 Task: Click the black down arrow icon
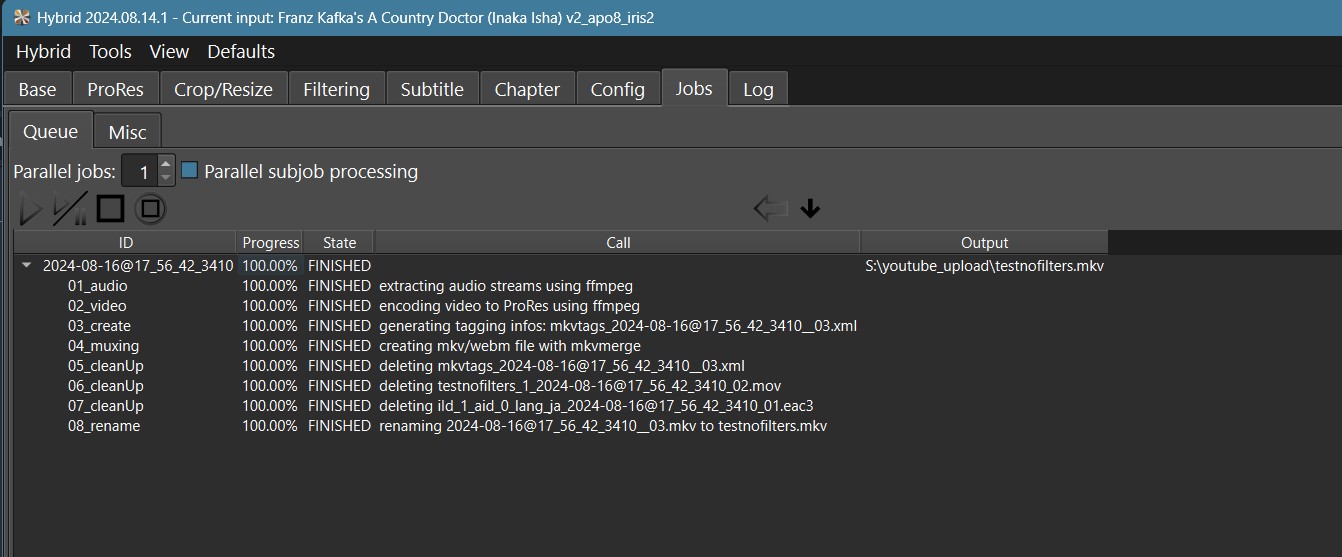[x=811, y=208]
